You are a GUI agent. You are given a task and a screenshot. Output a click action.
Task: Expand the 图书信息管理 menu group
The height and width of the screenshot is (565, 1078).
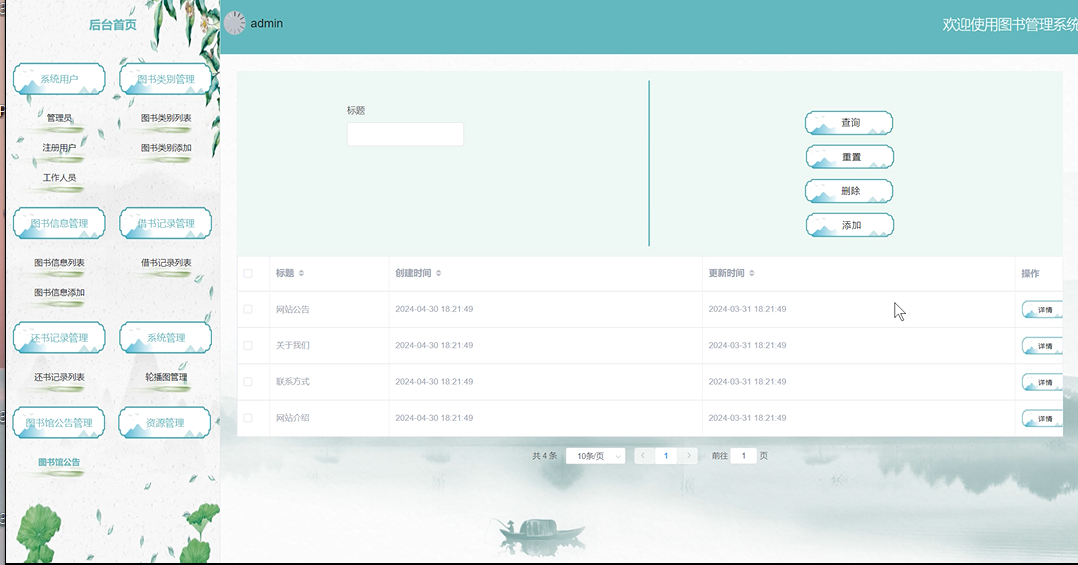[x=59, y=223]
